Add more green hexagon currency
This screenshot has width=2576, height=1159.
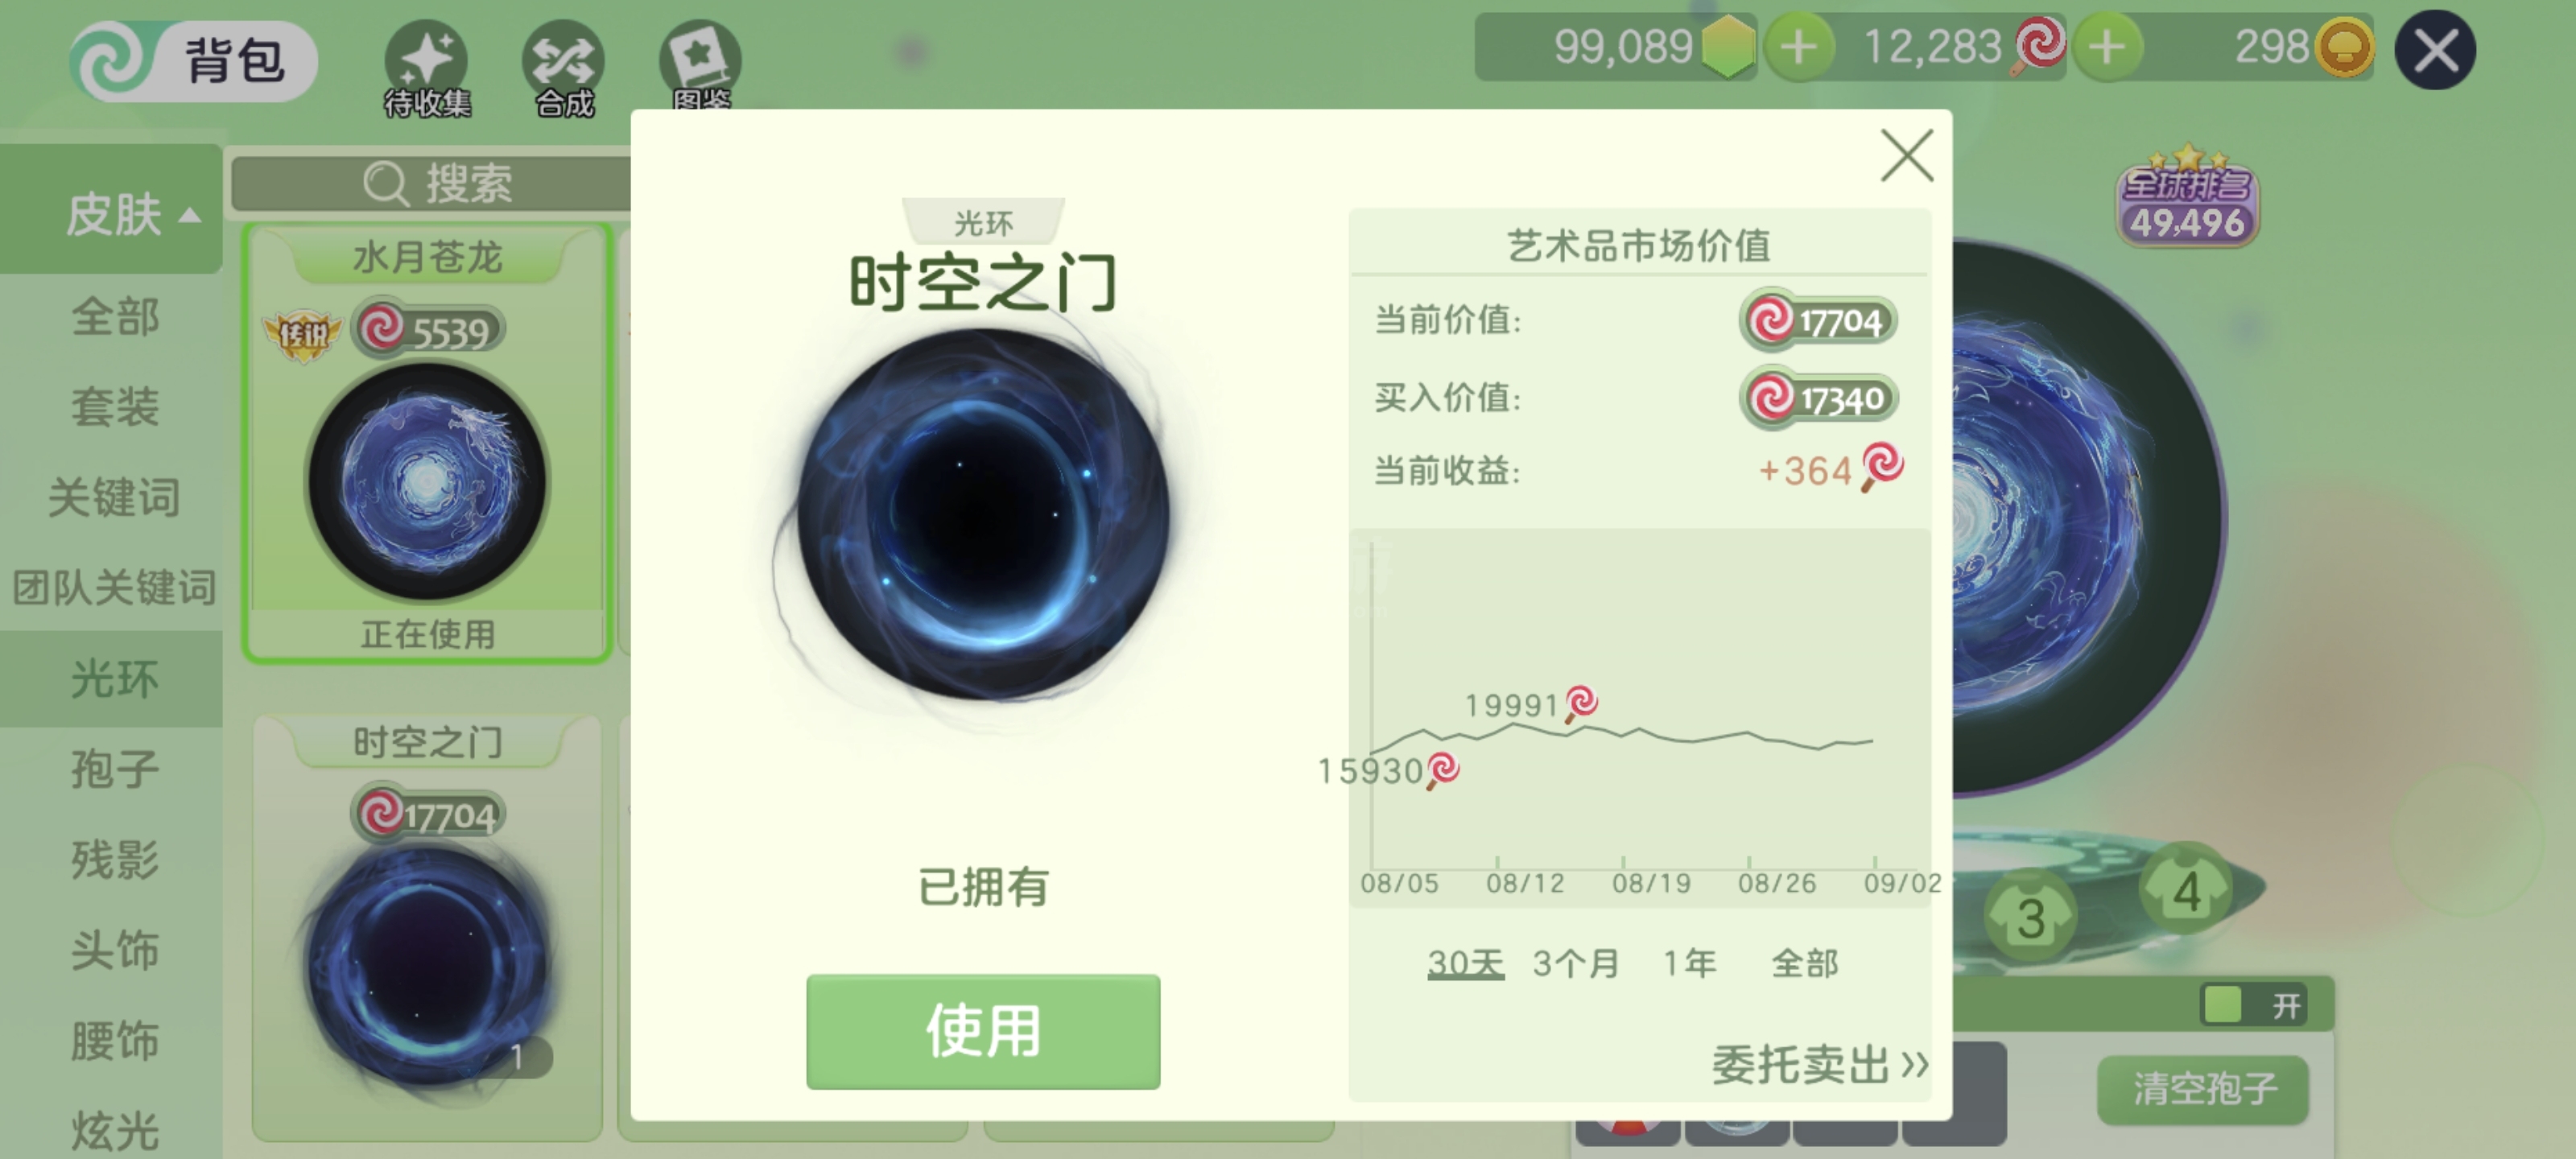pos(1799,47)
